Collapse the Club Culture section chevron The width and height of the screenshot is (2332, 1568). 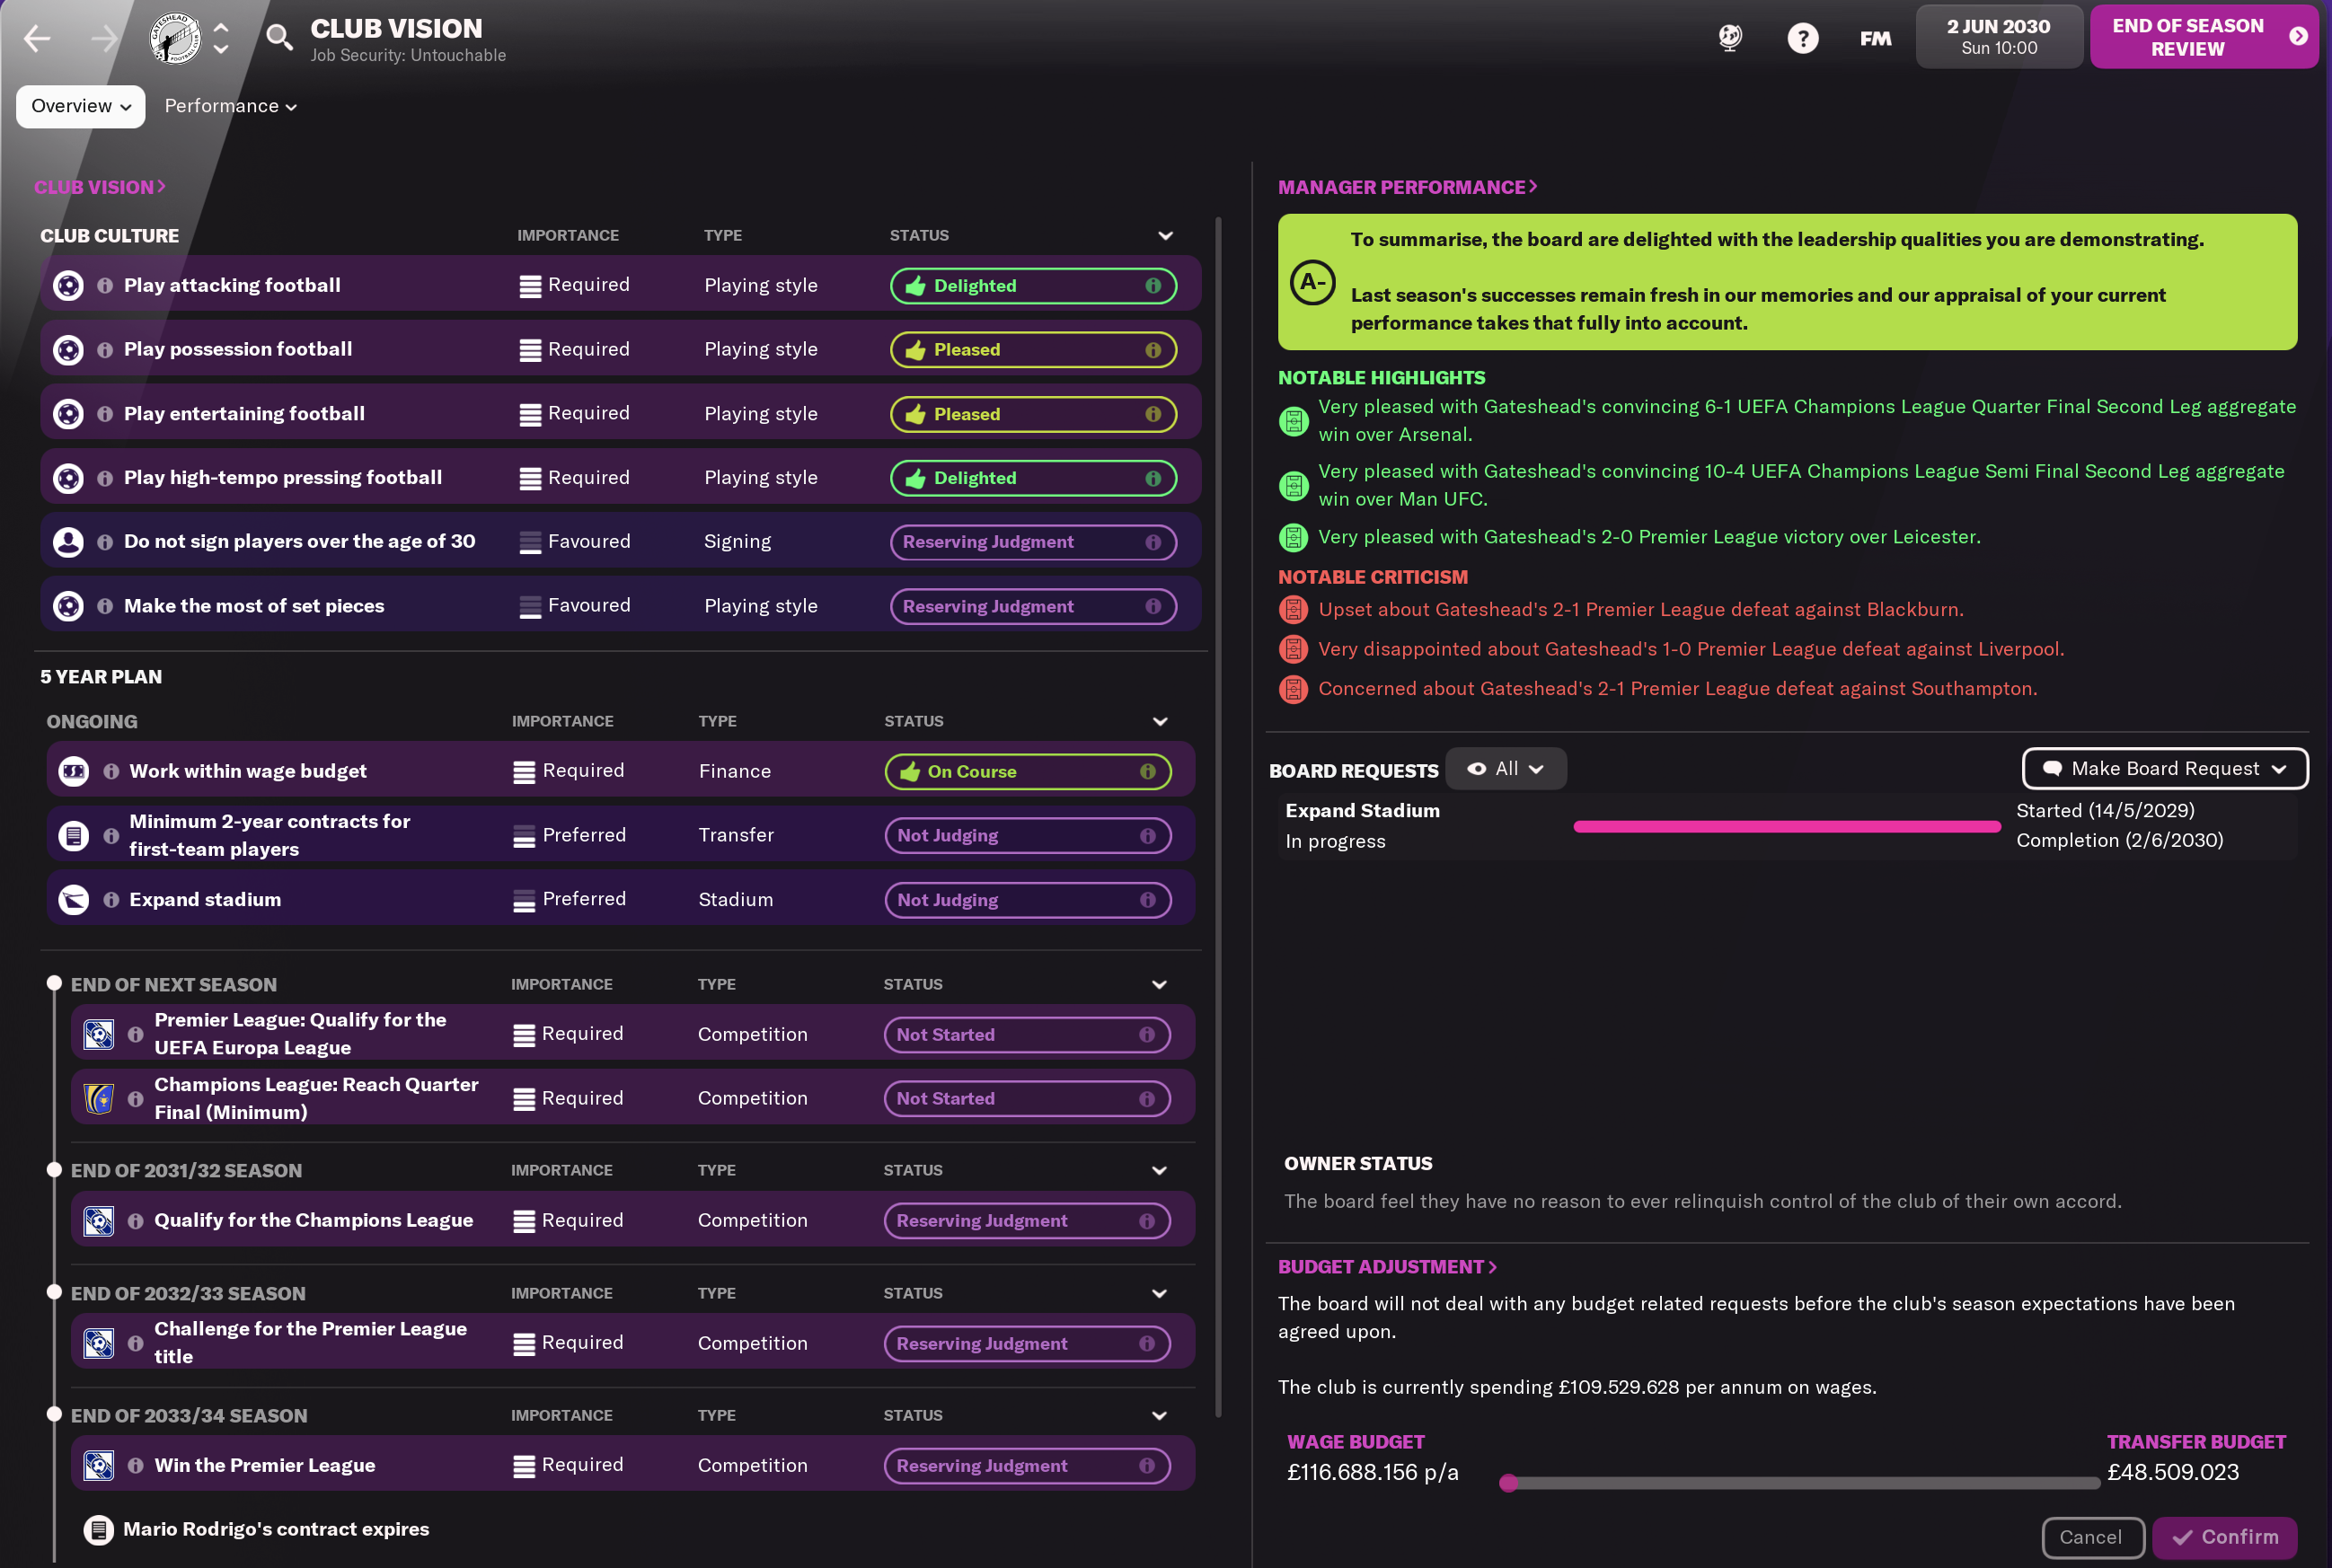point(1165,236)
